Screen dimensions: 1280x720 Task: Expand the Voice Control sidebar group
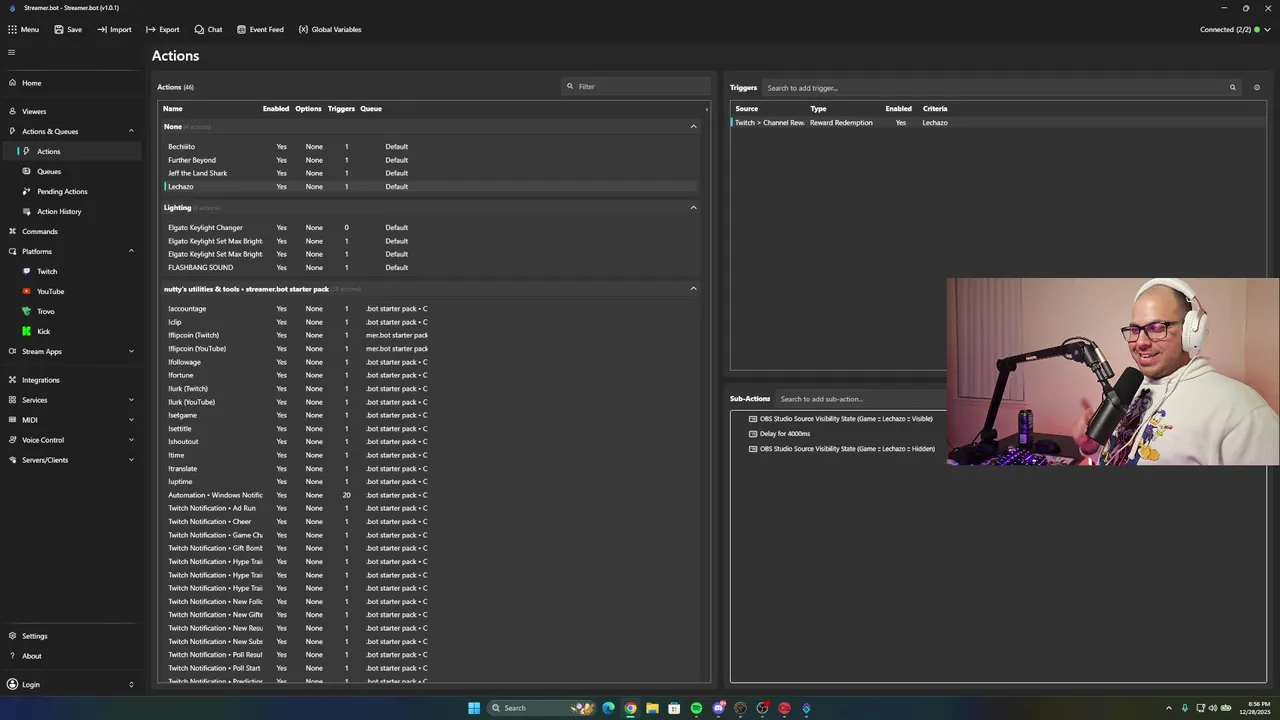tap(131, 440)
